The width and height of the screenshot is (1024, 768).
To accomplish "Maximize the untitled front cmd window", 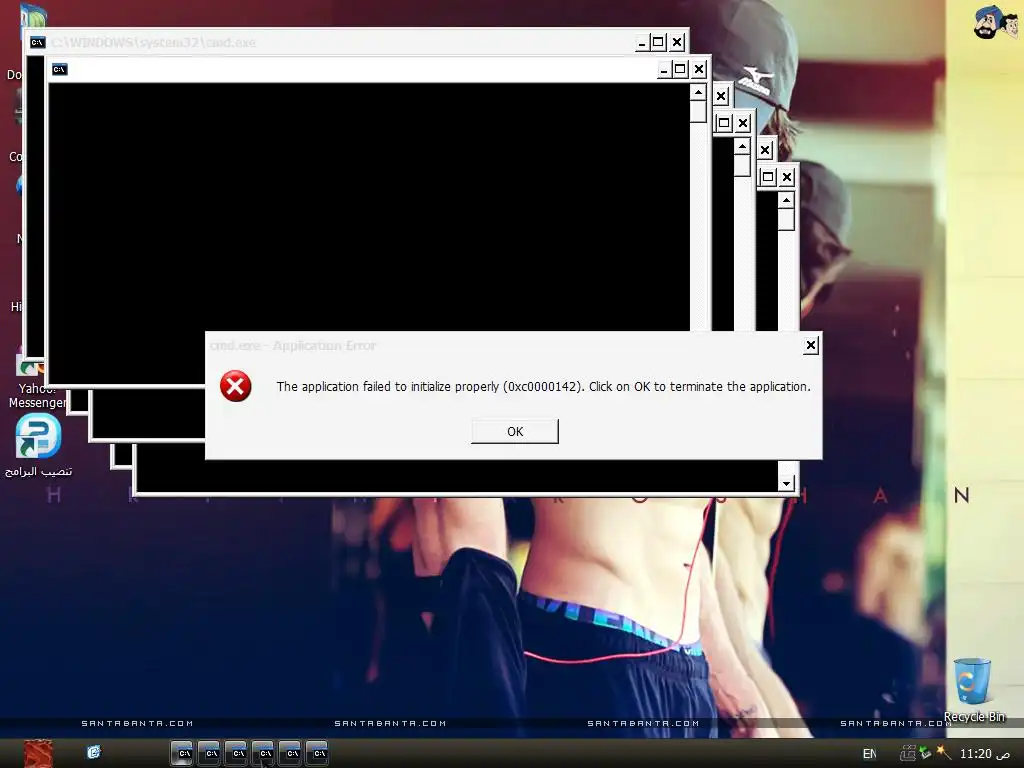I will click(x=680, y=69).
